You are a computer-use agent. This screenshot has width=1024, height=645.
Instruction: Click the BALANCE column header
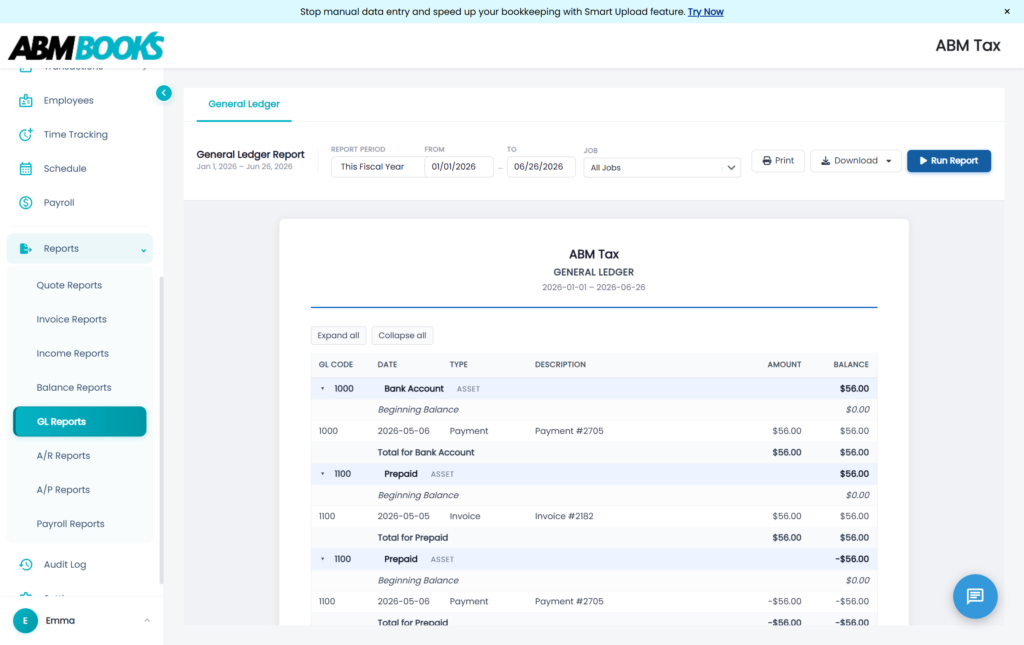851,364
